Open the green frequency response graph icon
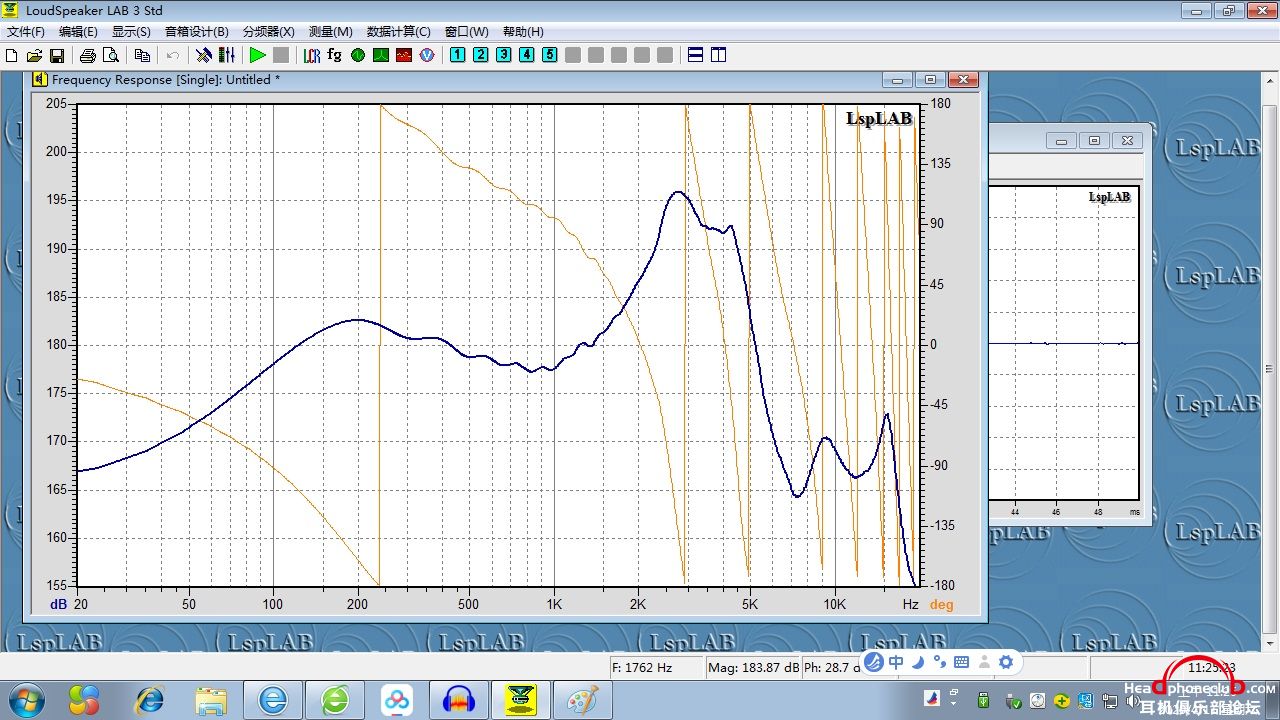The width and height of the screenshot is (1280, 720). coord(381,55)
